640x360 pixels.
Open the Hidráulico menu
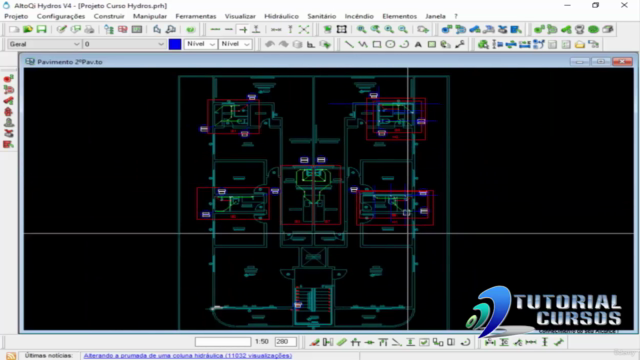[282, 16]
